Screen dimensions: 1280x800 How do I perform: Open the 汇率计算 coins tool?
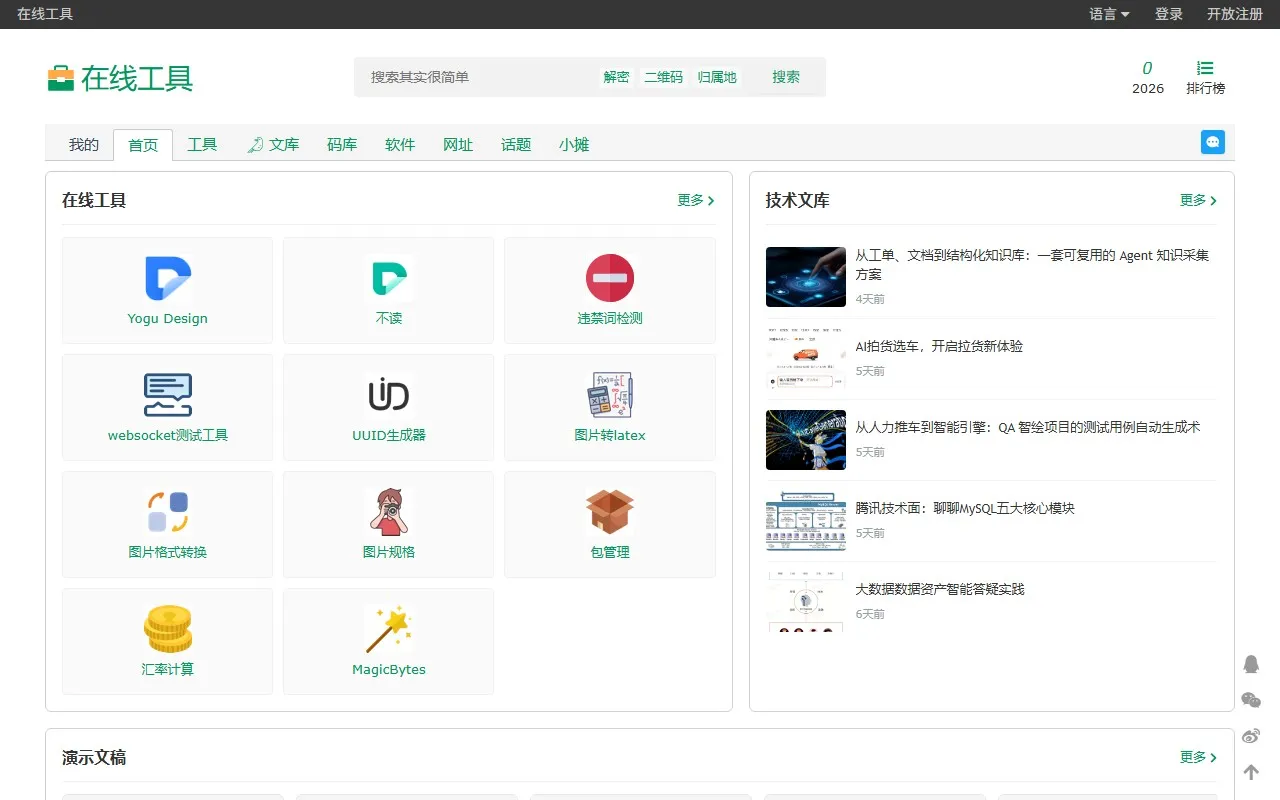(x=167, y=641)
